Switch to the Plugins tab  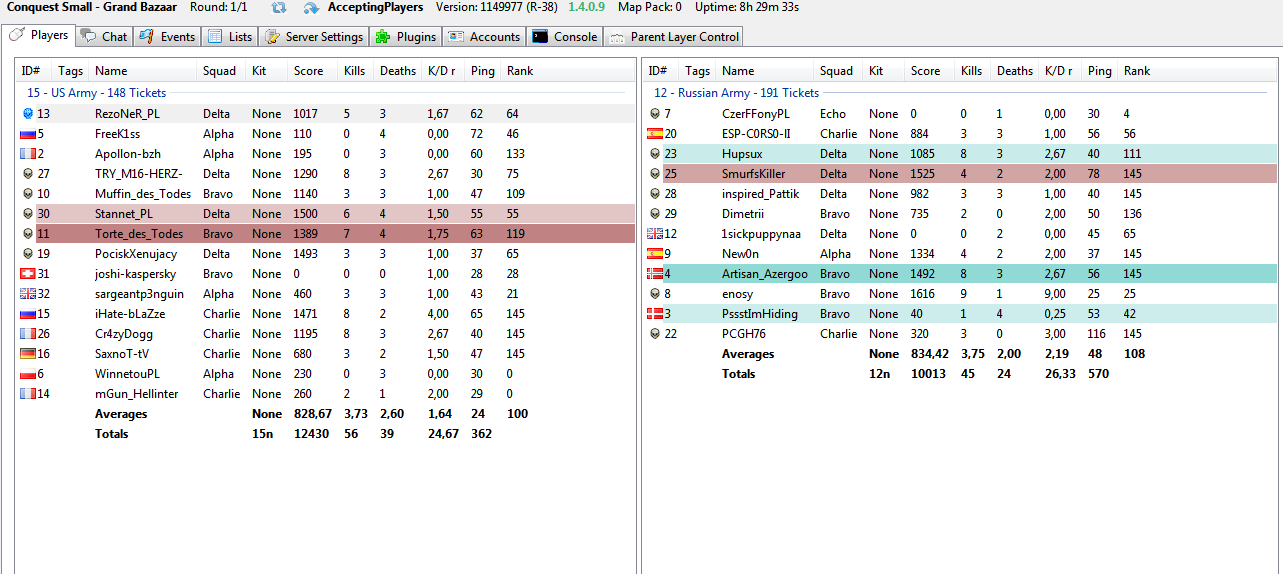coord(406,37)
